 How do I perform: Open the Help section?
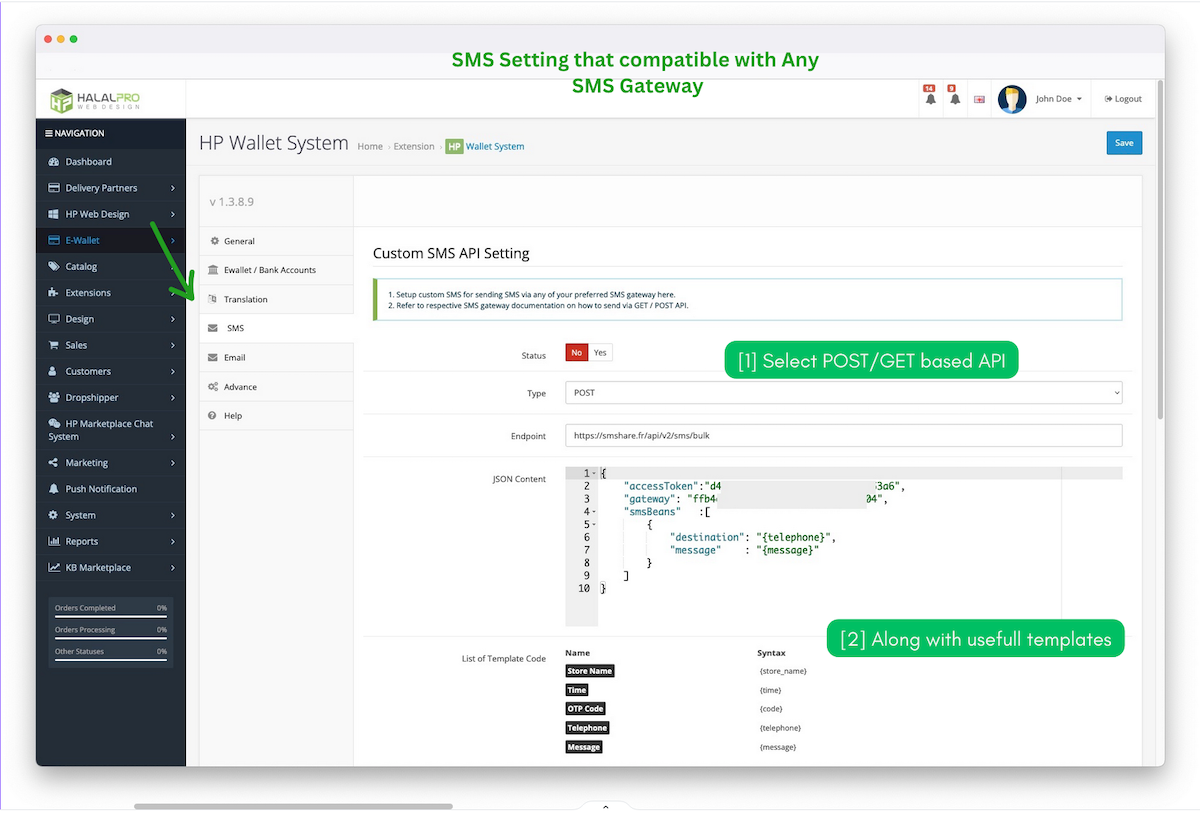230,415
